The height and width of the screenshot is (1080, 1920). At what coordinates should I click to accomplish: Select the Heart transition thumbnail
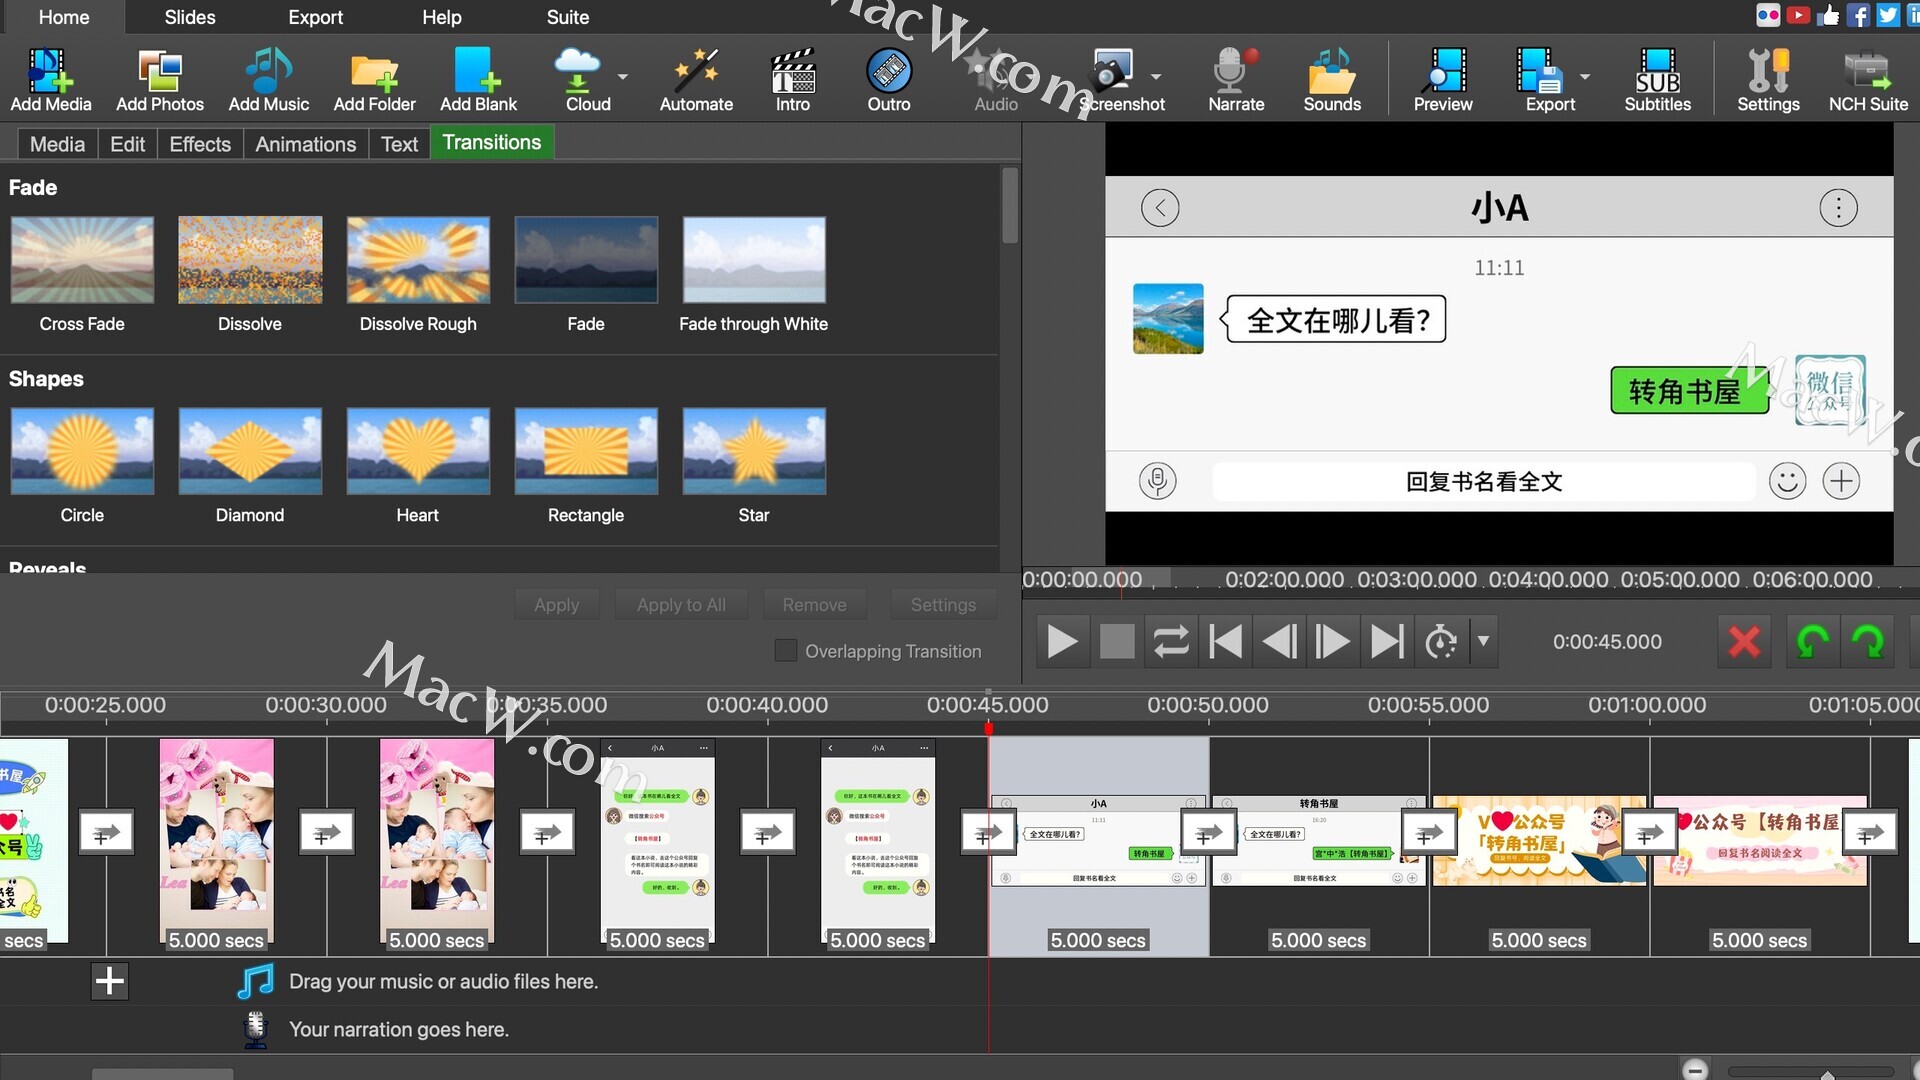click(x=418, y=451)
